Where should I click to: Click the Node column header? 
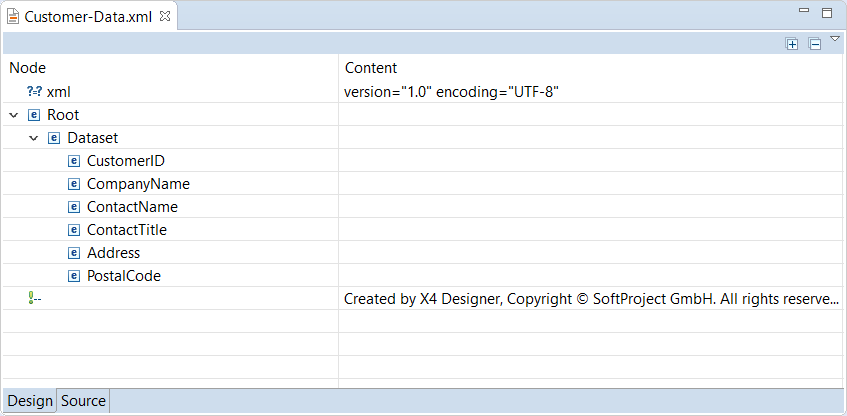click(x=28, y=68)
